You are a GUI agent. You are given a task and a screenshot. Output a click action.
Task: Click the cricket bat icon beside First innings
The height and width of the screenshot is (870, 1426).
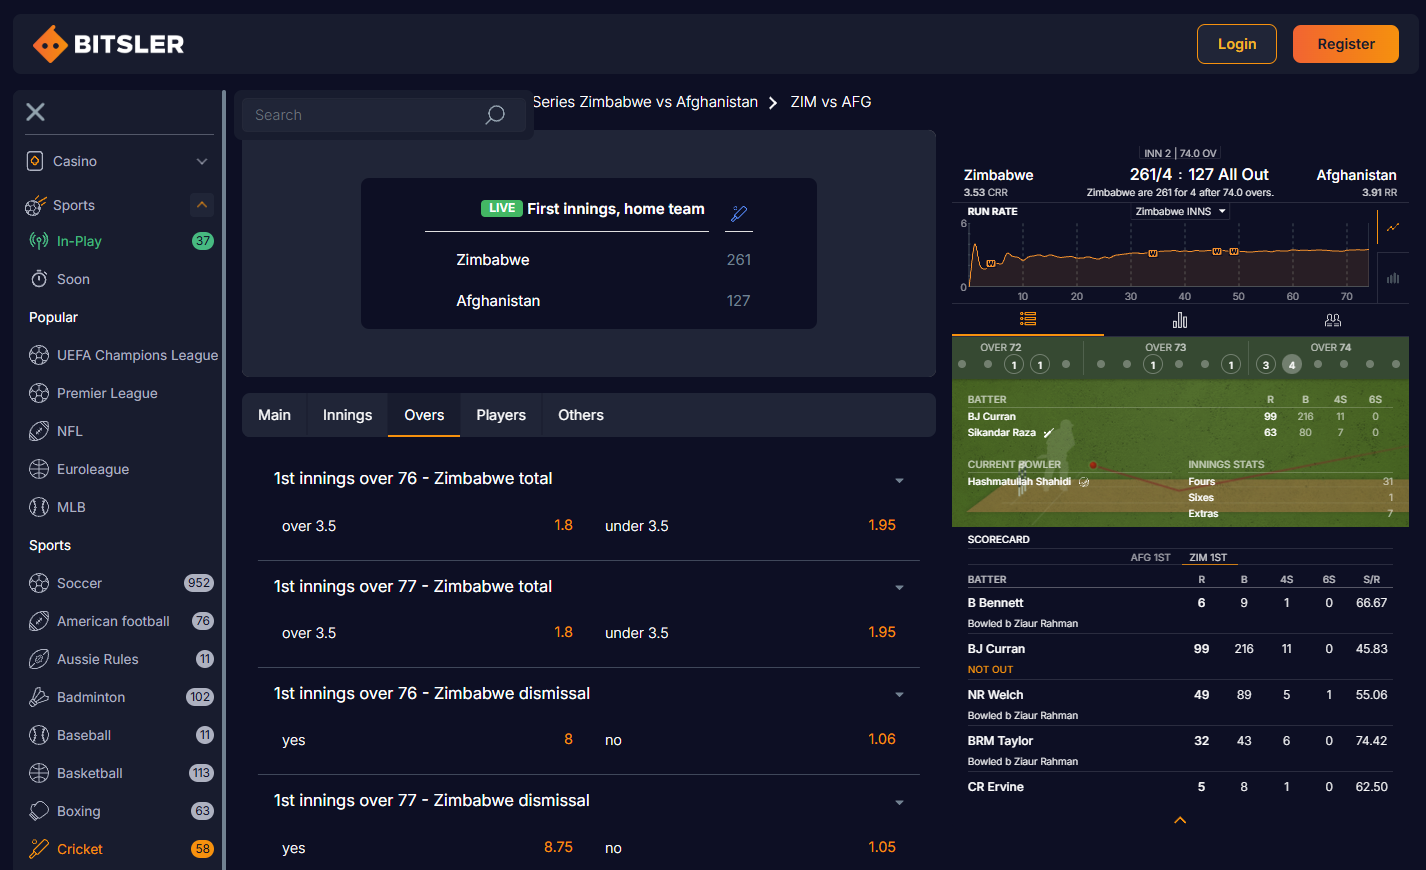click(739, 213)
